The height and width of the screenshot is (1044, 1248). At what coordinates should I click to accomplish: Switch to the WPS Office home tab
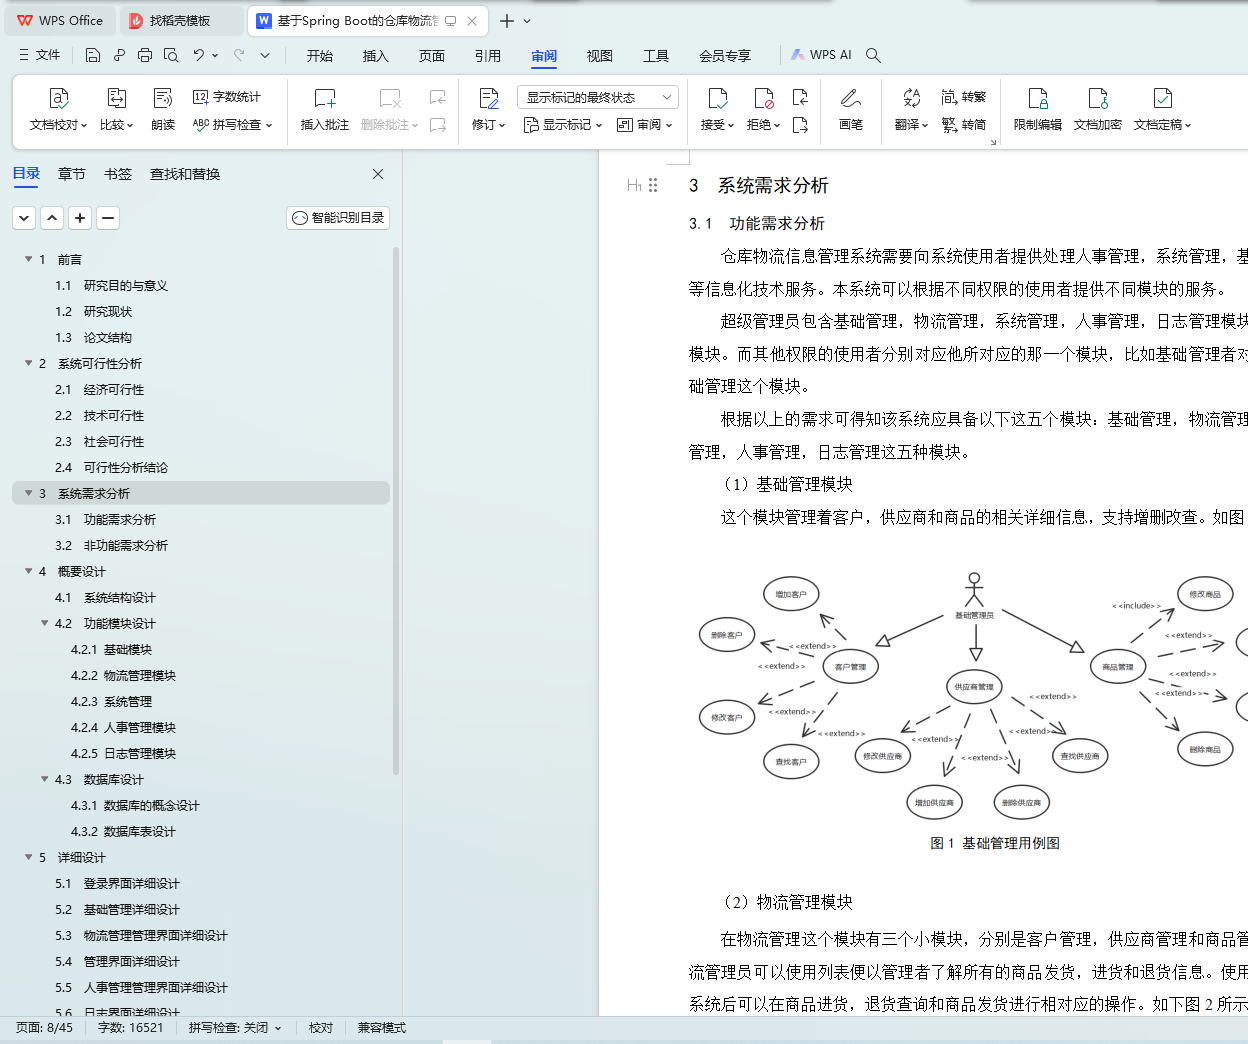(x=60, y=20)
